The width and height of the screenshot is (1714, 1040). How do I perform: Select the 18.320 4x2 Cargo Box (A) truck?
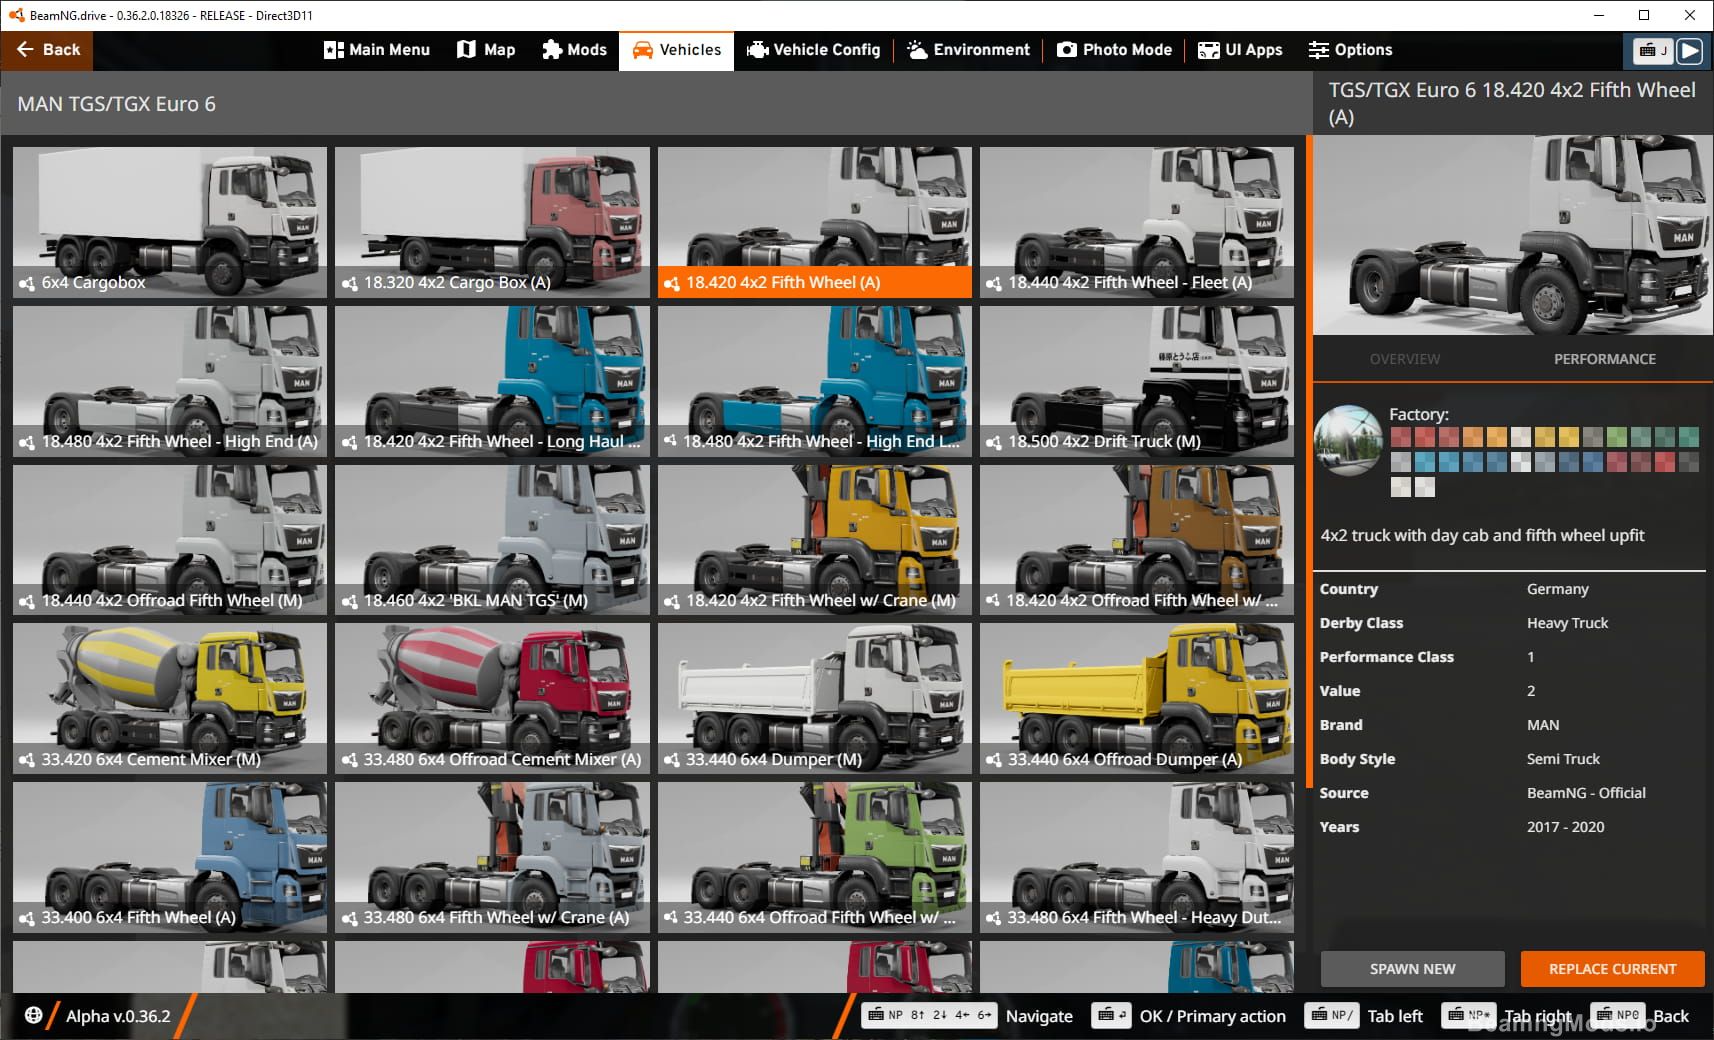click(492, 222)
